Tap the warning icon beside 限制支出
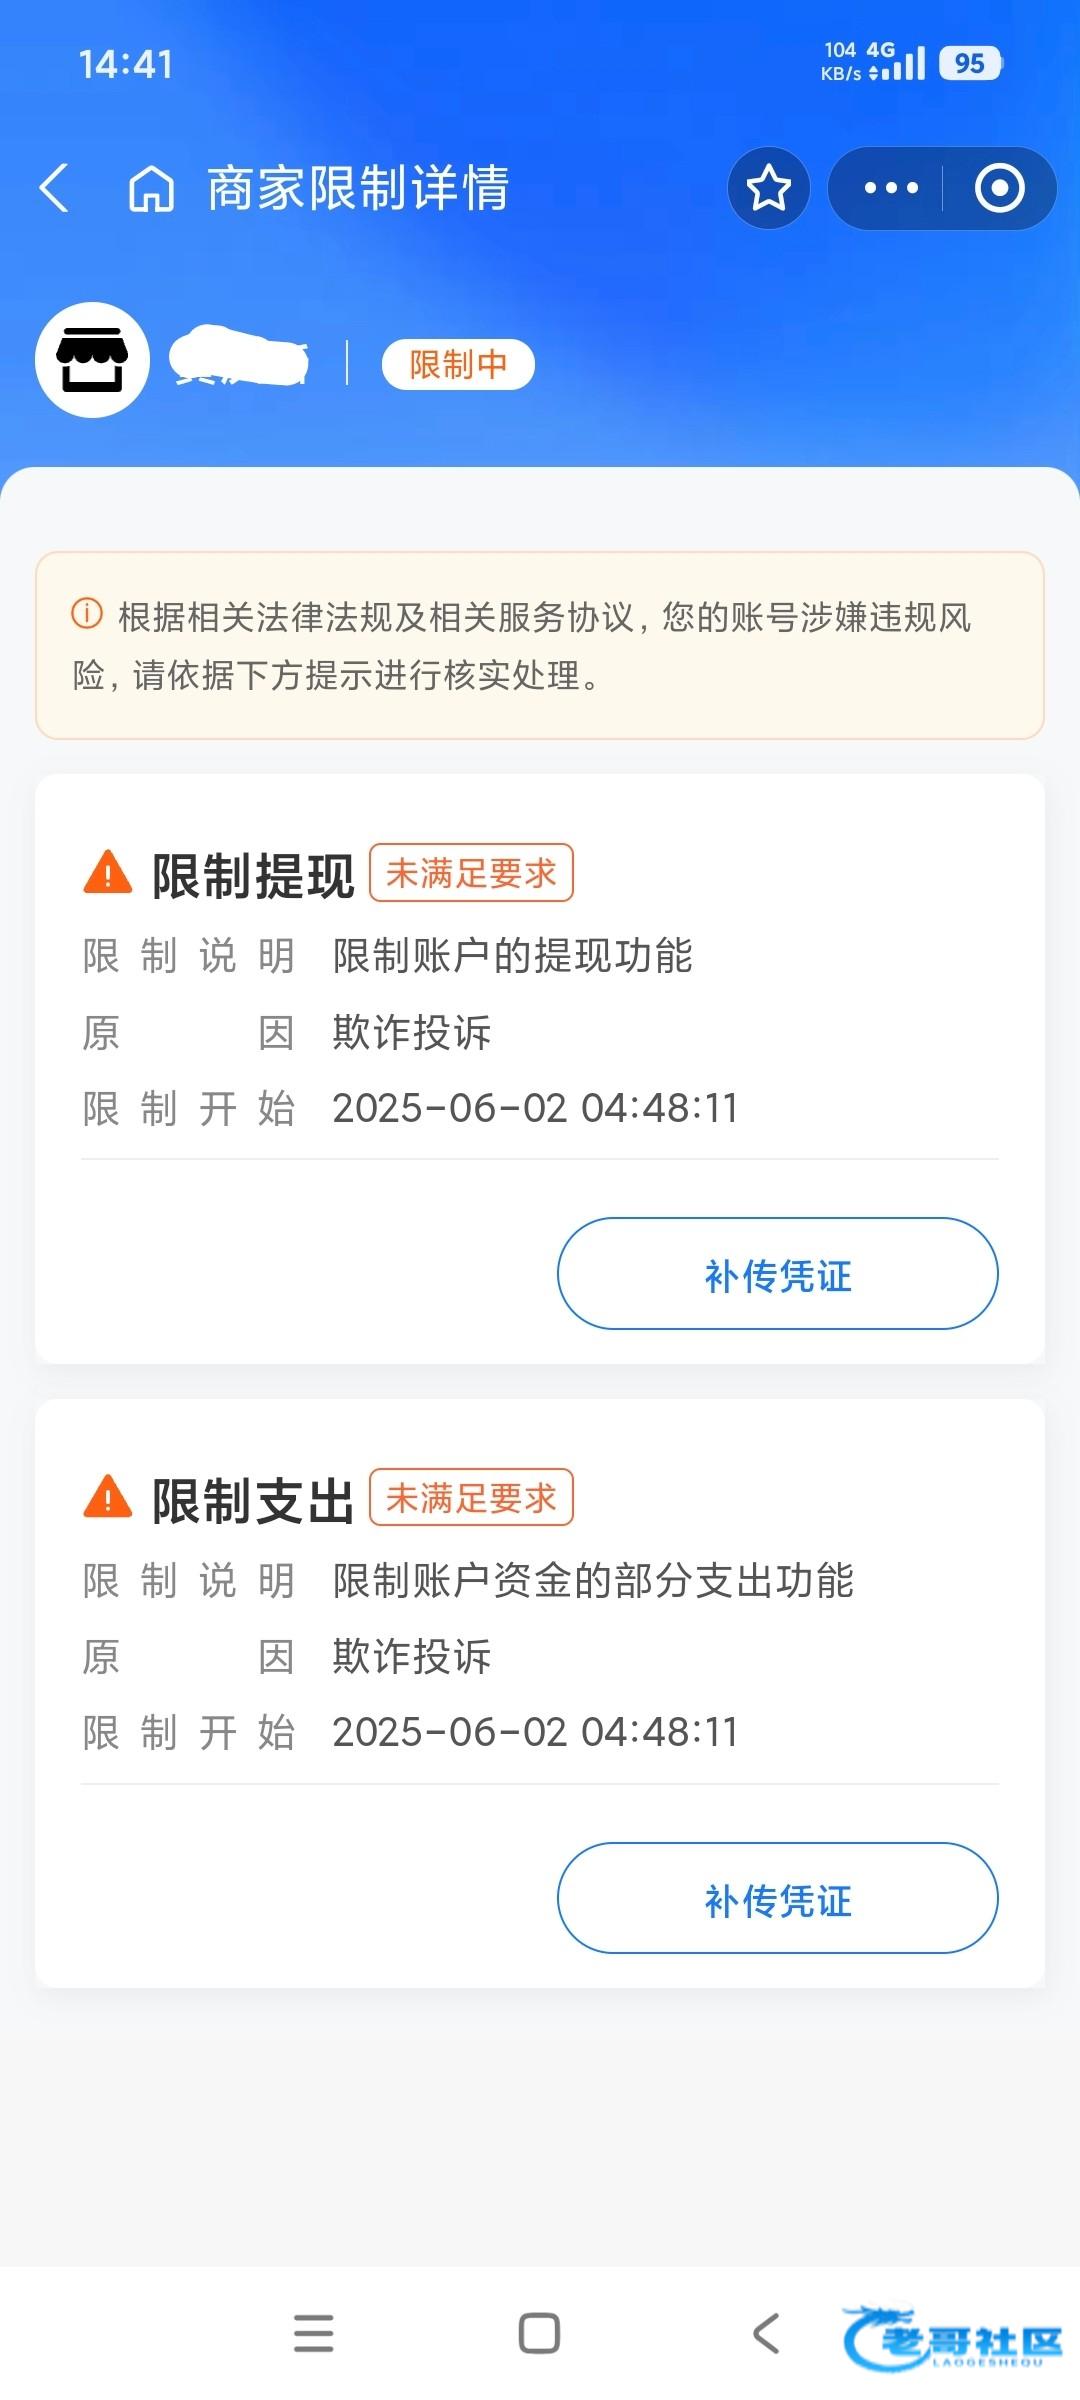The width and height of the screenshot is (1080, 2400). click(x=108, y=1497)
